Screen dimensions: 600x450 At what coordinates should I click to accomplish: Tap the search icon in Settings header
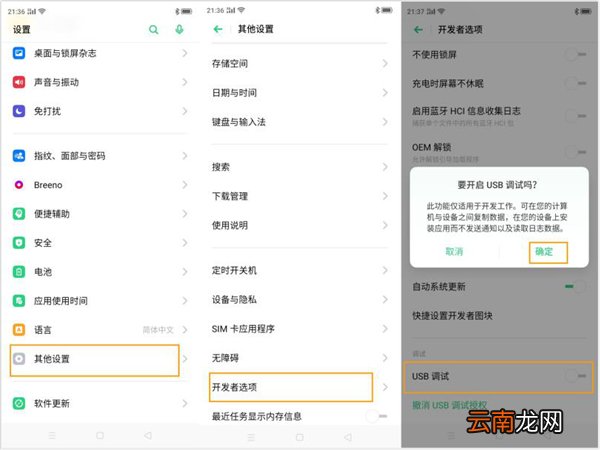tap(153, 29)
